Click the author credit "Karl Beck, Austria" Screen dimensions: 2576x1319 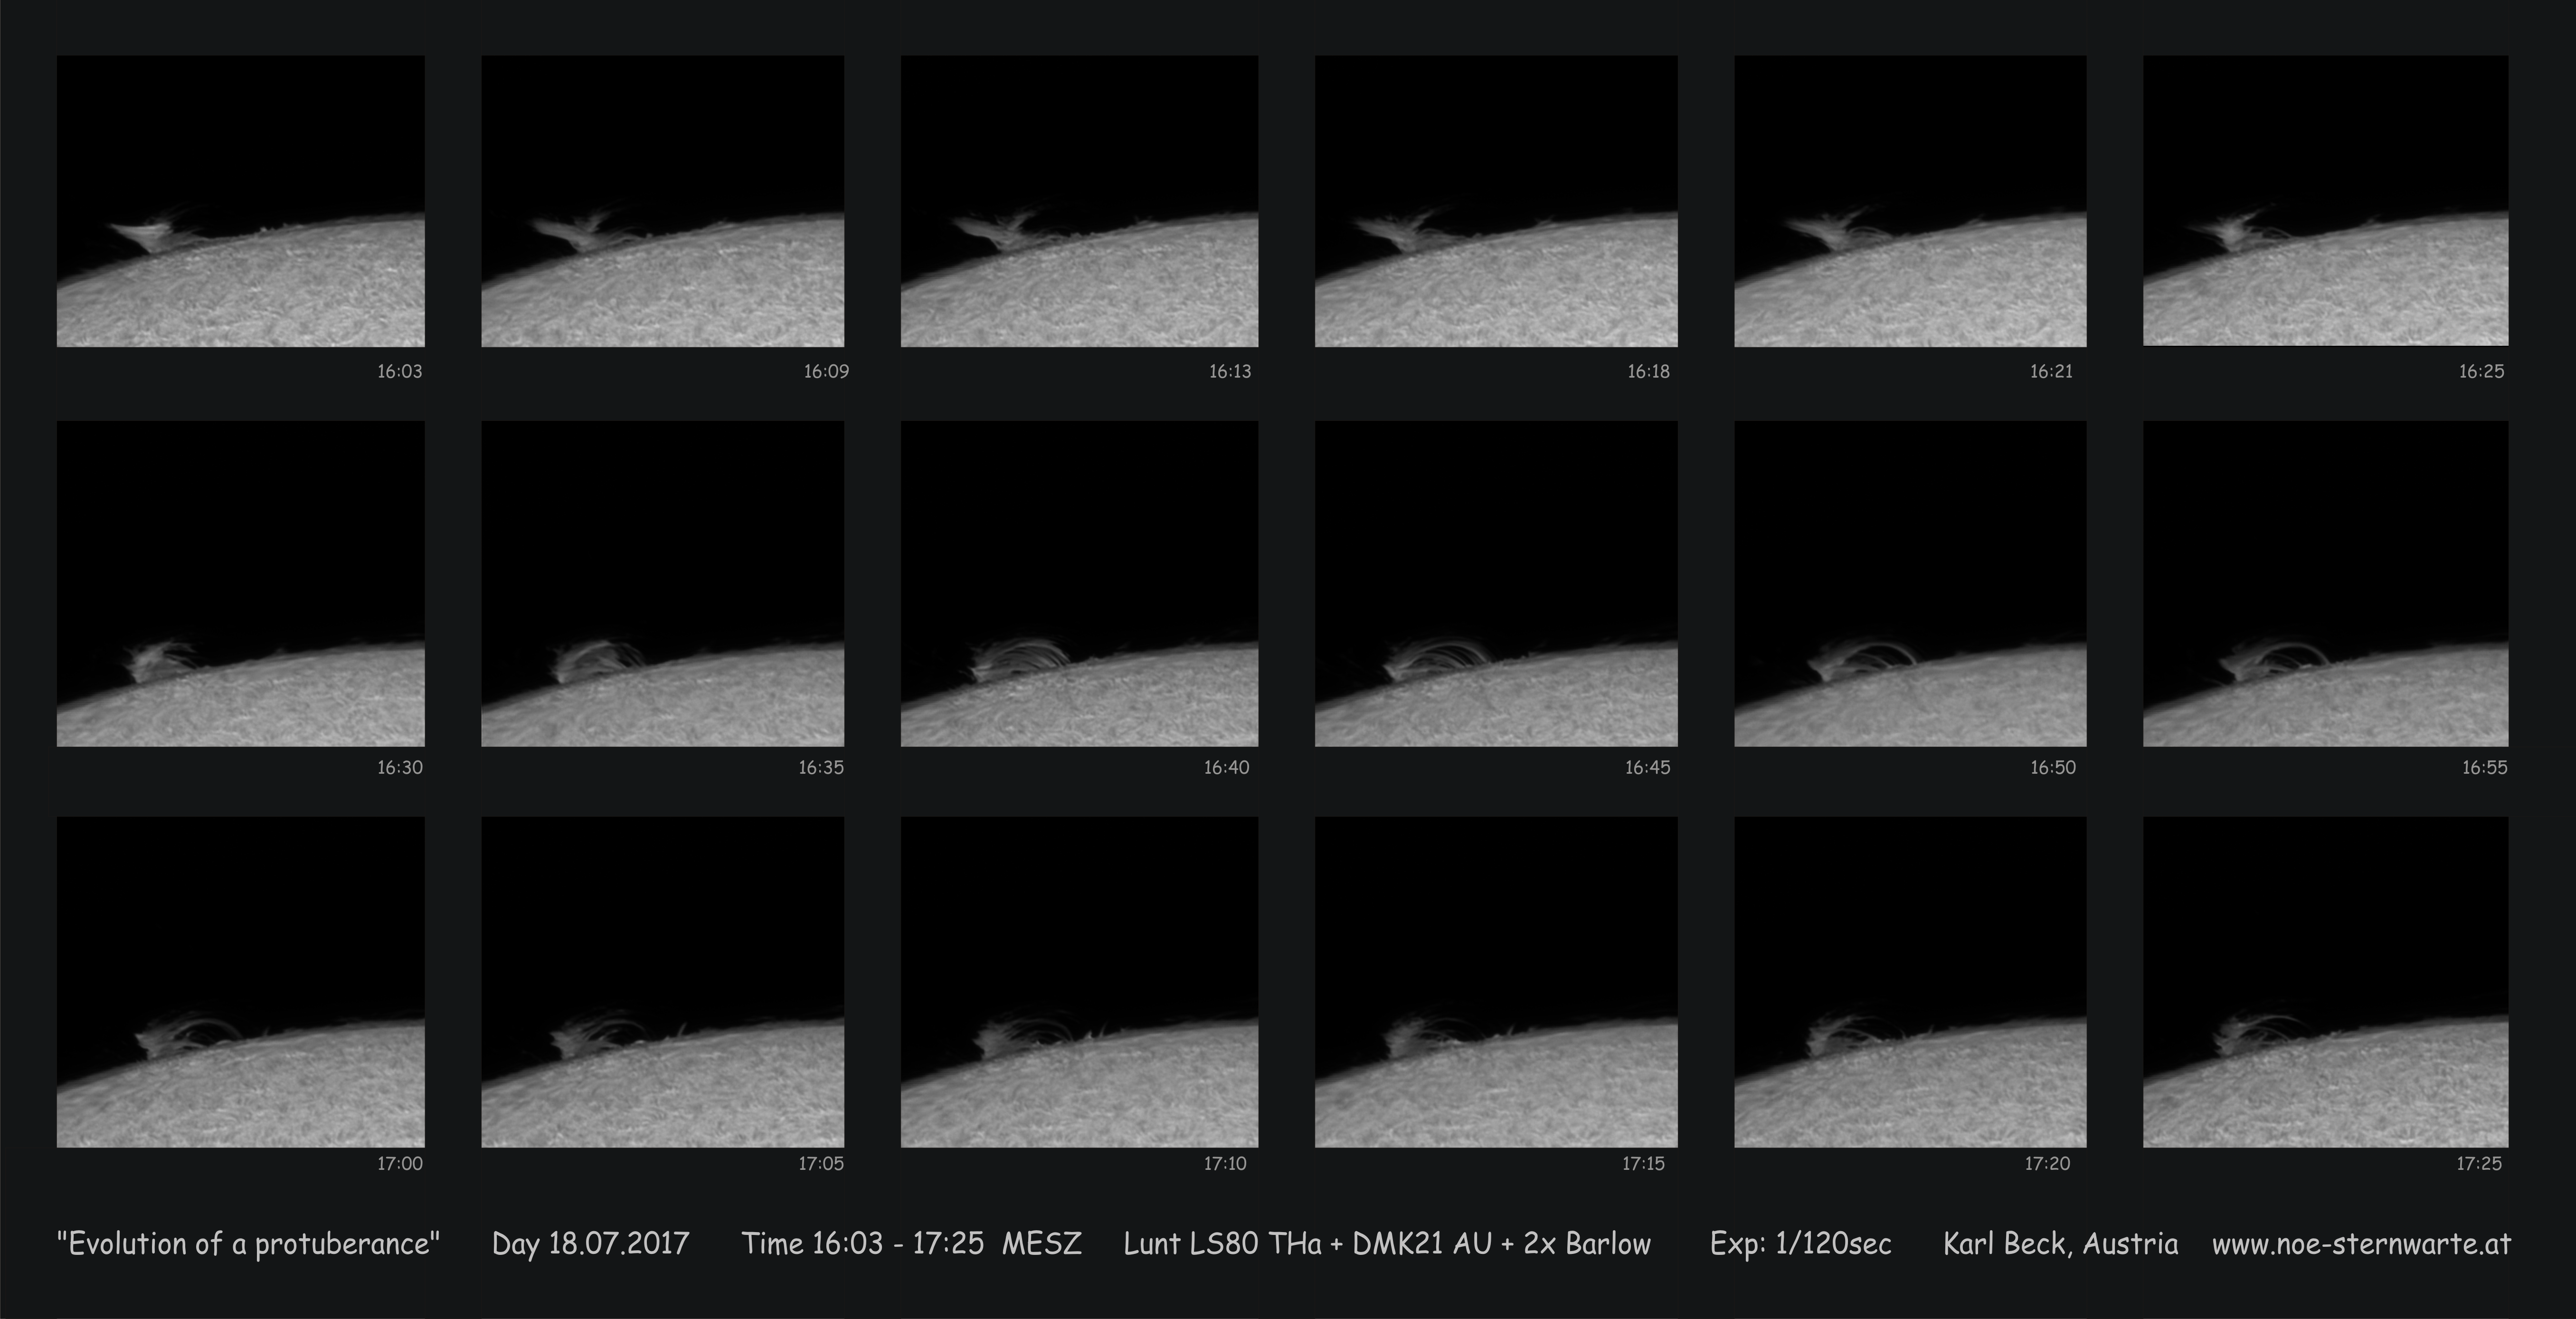2060,1243
